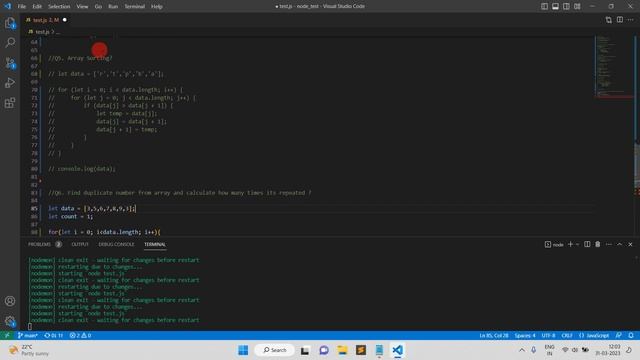Open remote window indicator in status bar

pyautogui.click(x=7, y=336)
